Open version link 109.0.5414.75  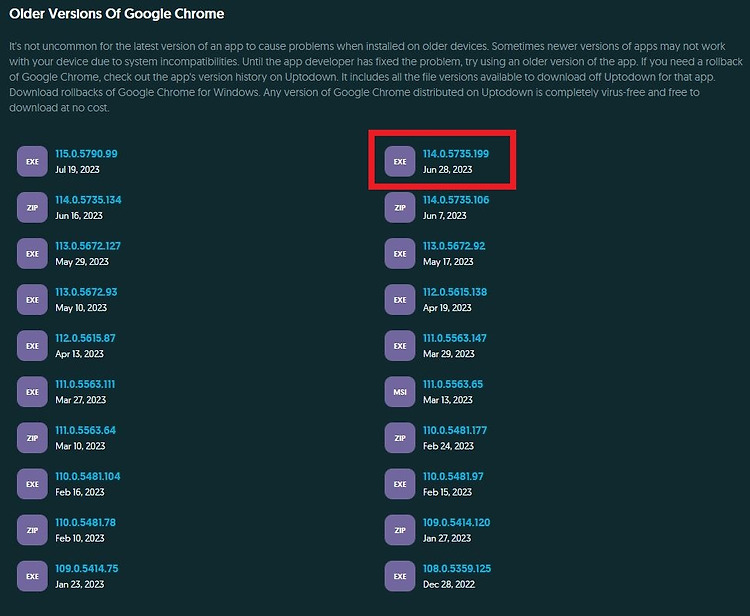(x=87, y=568)
